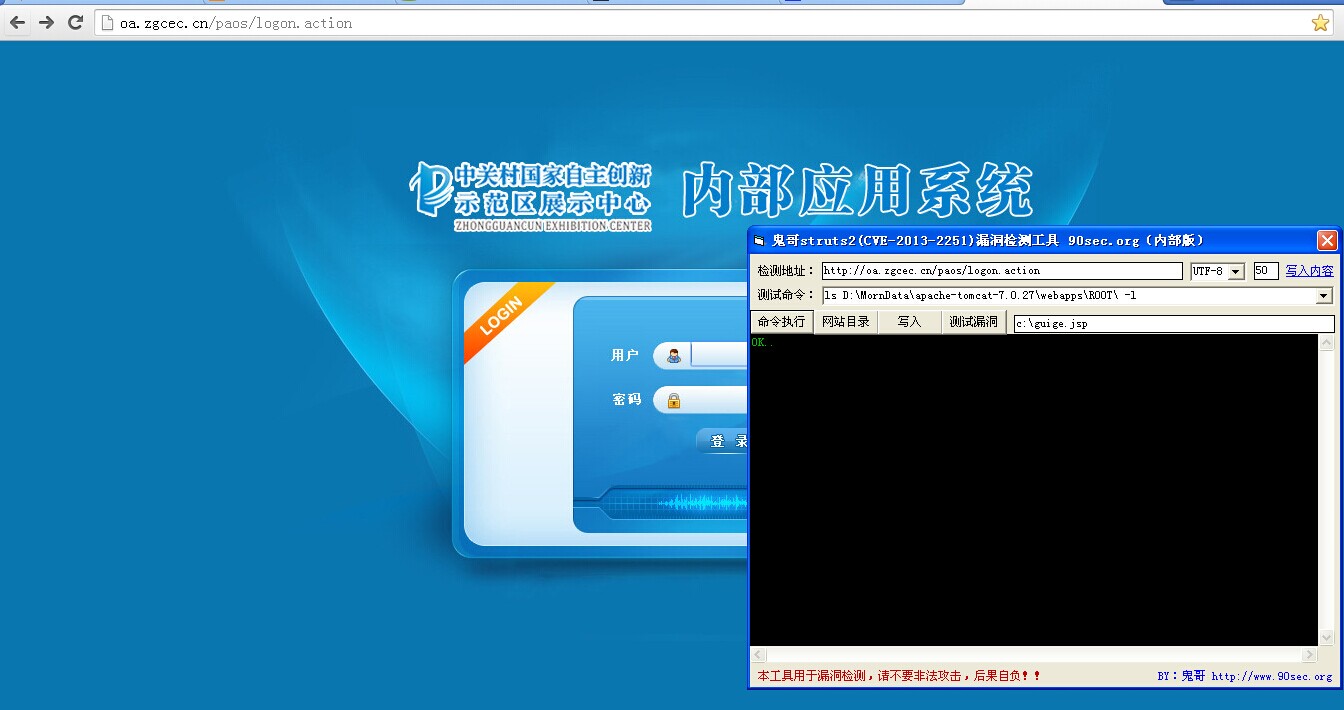Expand the 测试命令 command dropdown
This screenshot has width=1344, height=710.
coord(1324,296)
